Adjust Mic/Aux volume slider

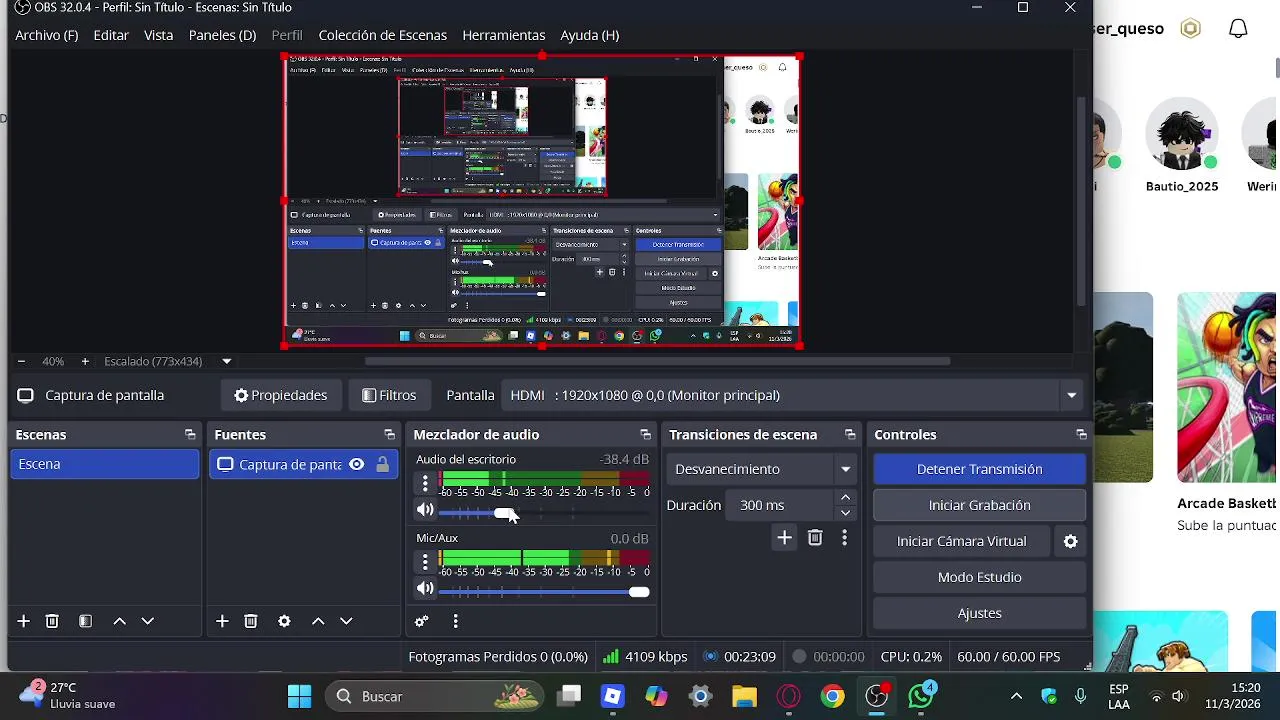click(544, 592)
